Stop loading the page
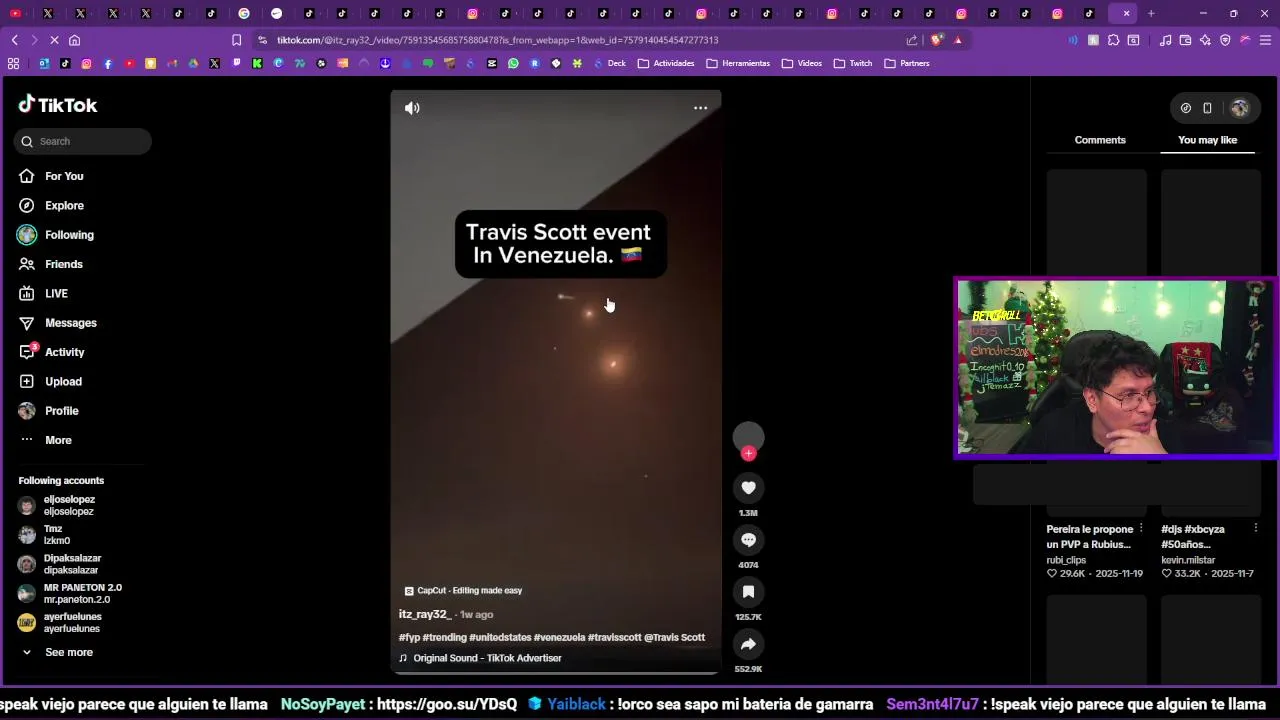The height and width of the screenshot is (720, 1280). (54, 40)
